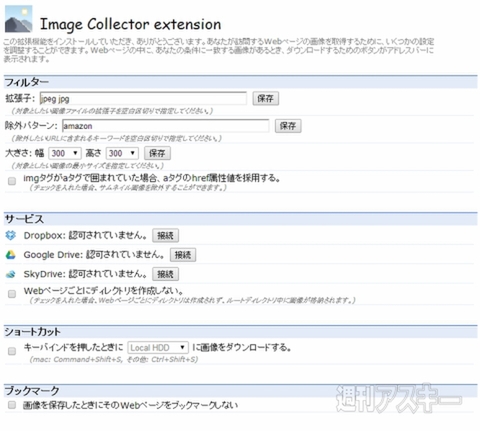Toggle no-directory-per-Webページ checkbox

coord(12,294)
